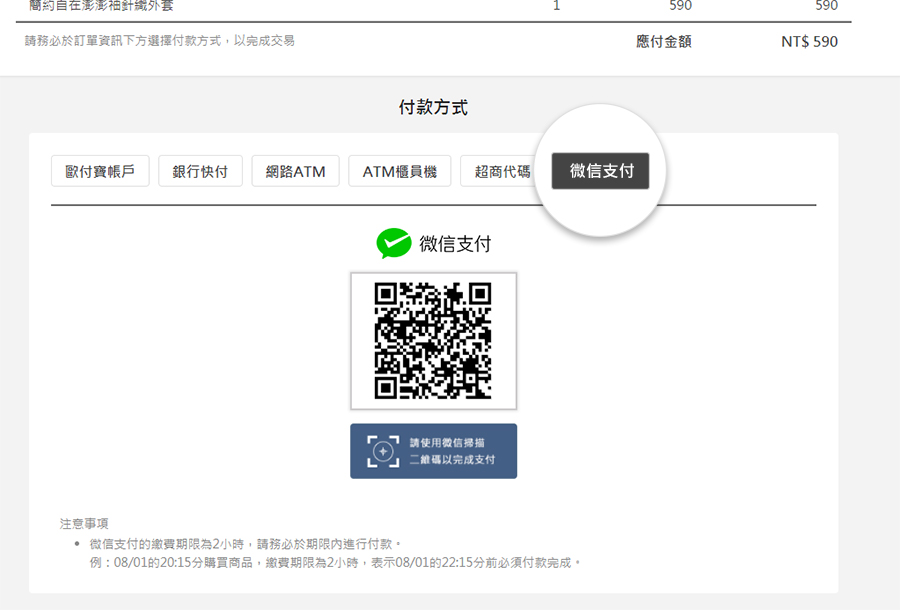Click the note about 繳費期限為2小時
Image resolution: width=900 pixels, height=610 pixels.
[x=245, y=543]
